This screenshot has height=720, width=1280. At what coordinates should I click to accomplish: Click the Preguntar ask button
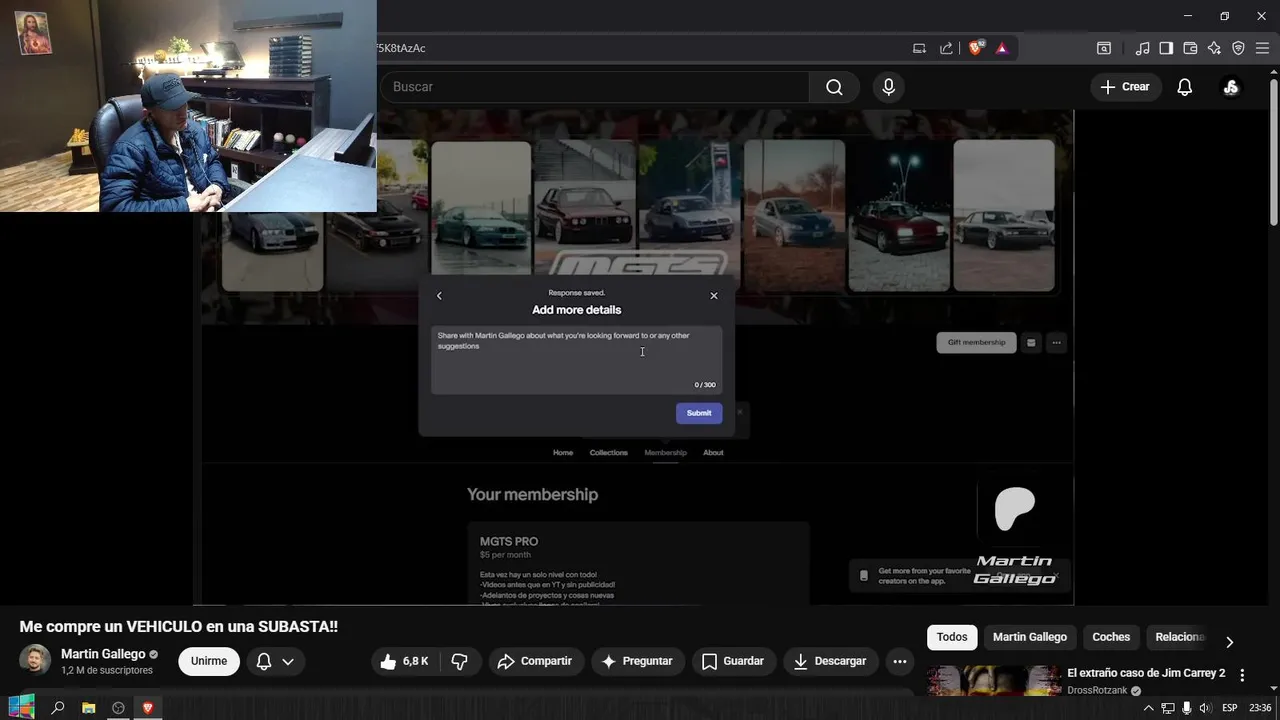click(637, 661)
